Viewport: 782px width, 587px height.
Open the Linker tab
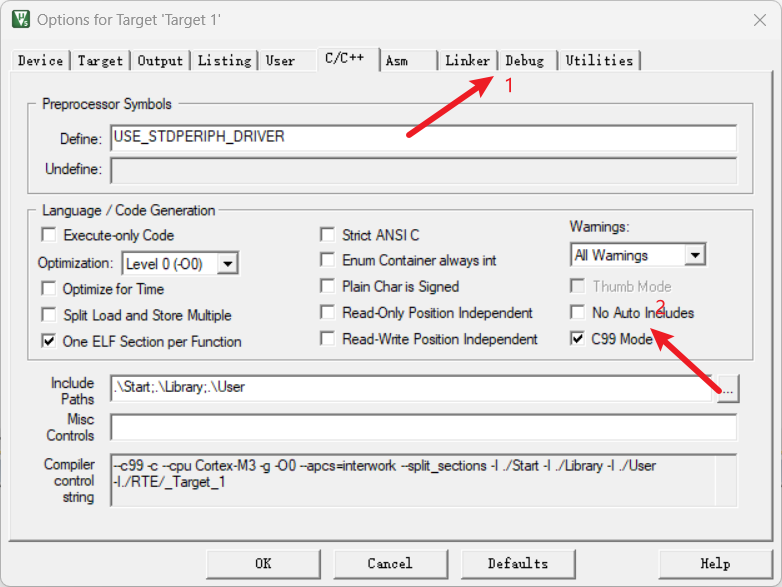click(467, 61)
